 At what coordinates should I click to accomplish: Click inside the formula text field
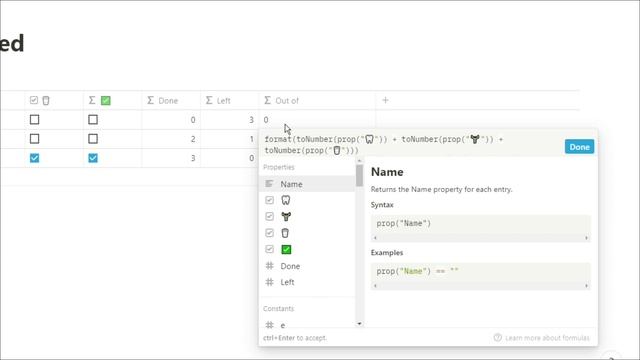pyautogui.click(x=411, y=145)
